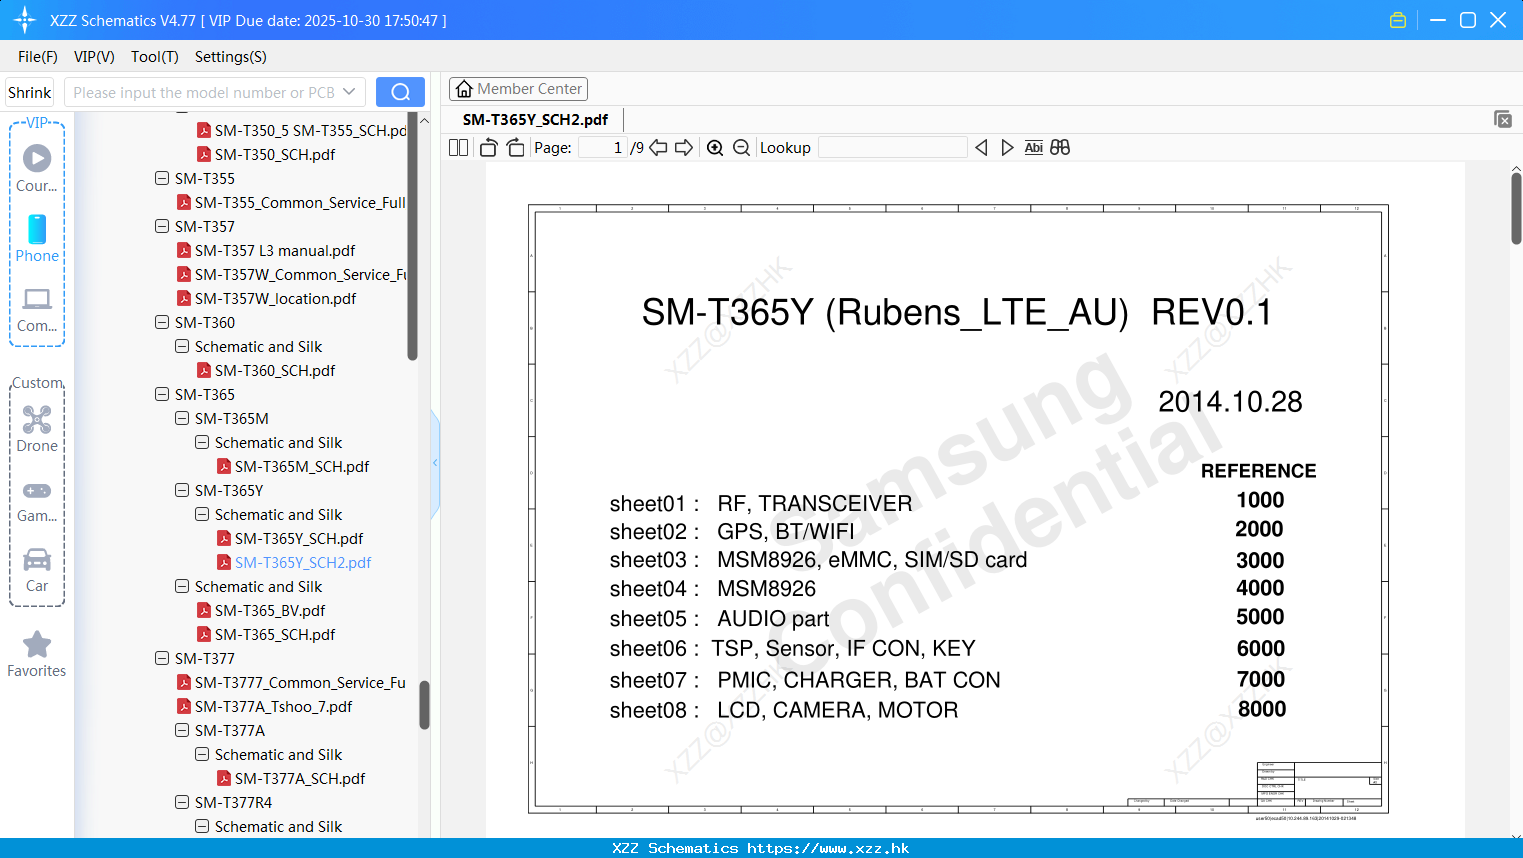Open the Drone category
1523x858 pixels.
coord(37,430)
